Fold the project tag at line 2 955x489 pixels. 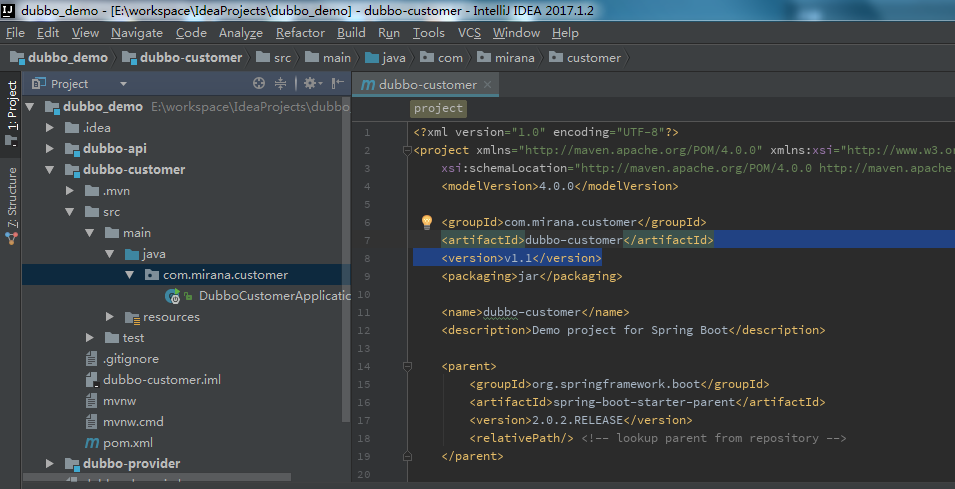pos(407,150)
